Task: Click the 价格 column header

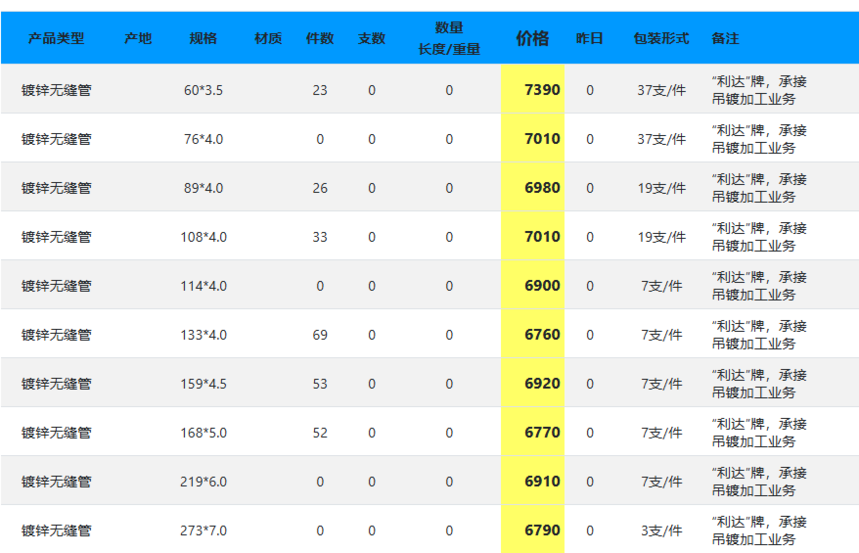Action: (532, 38)
